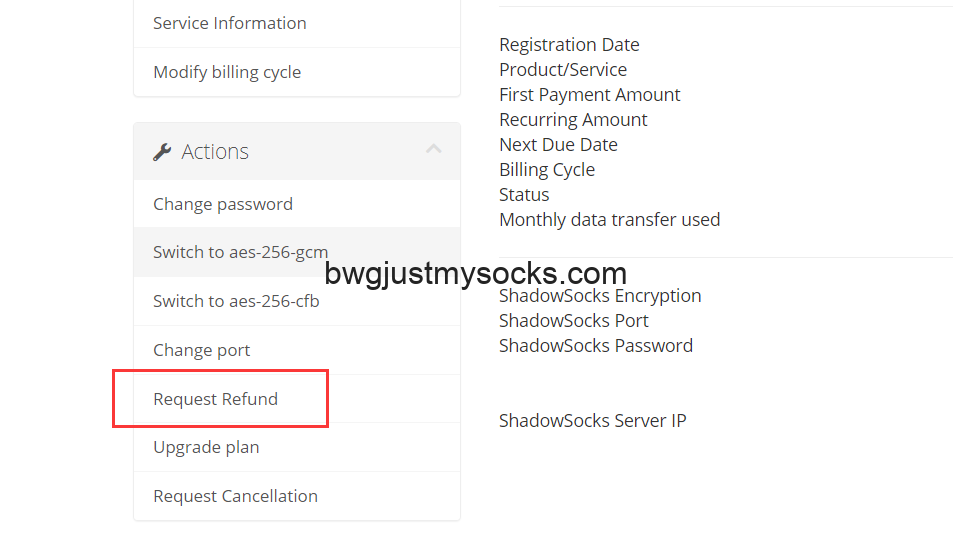Click the Monthly data transfer used label
Viewport: 953px width, 551px height.
609,220
